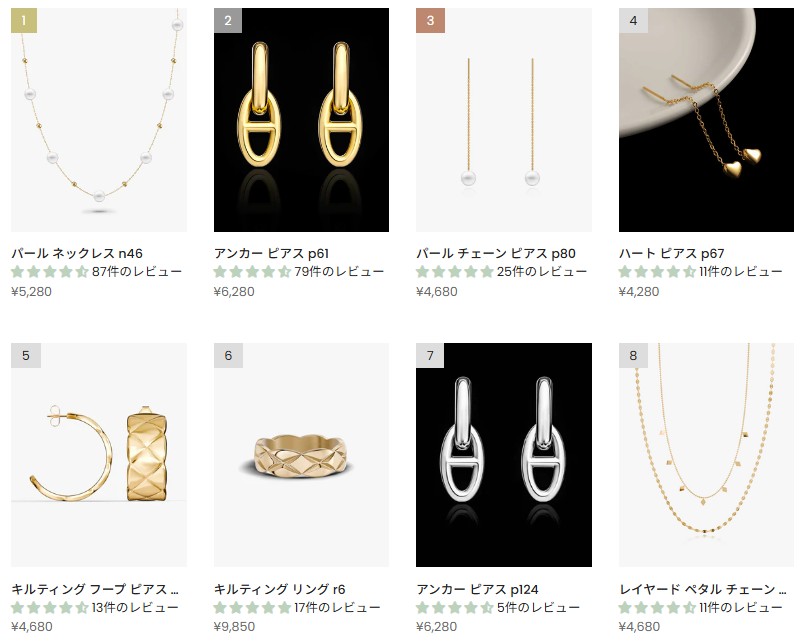Open the 79件のレビュー reviews link
Viewport: 812px width, 642px height.
pos(339,271)
